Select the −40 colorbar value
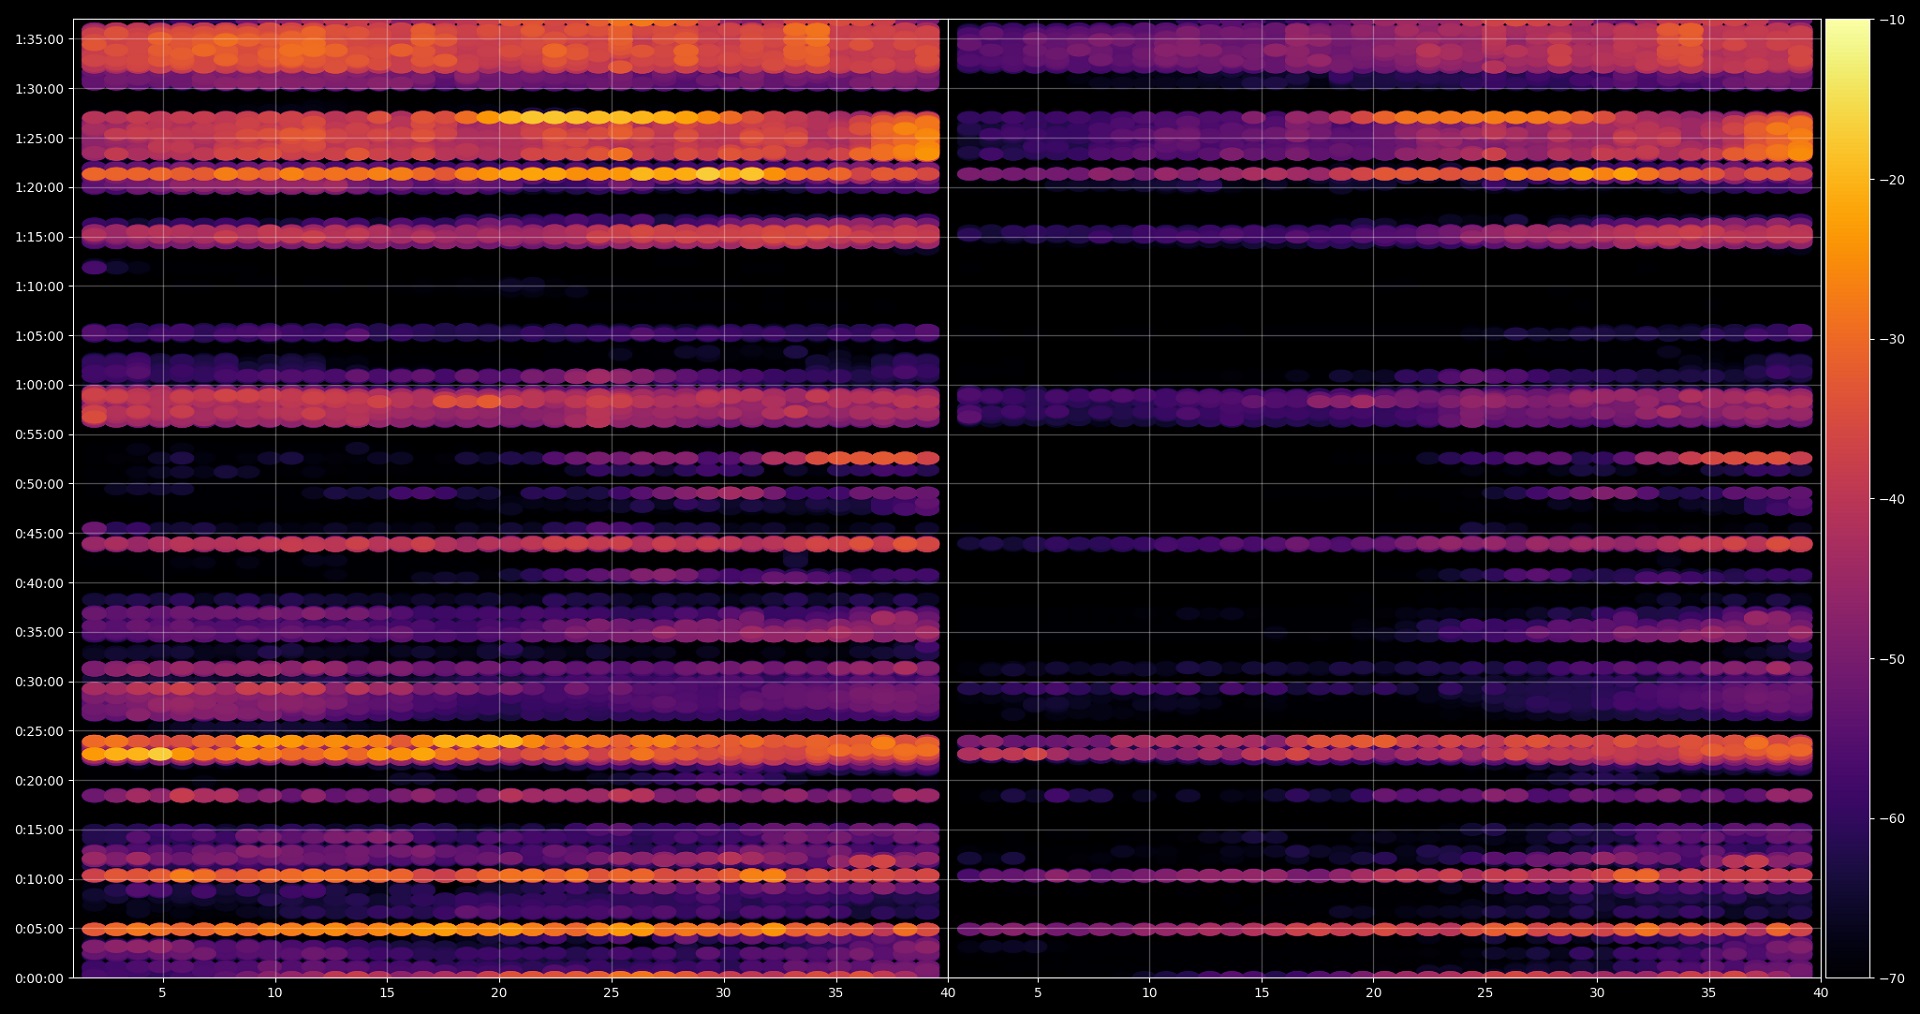Viewport: 1920px width, 1014px height. point(1892,499)
